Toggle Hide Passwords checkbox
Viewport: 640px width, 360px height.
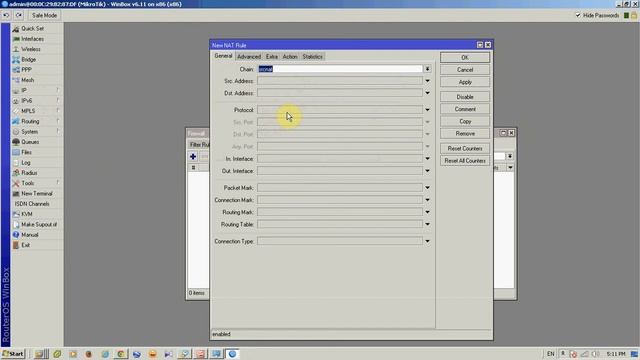point(578,15)
